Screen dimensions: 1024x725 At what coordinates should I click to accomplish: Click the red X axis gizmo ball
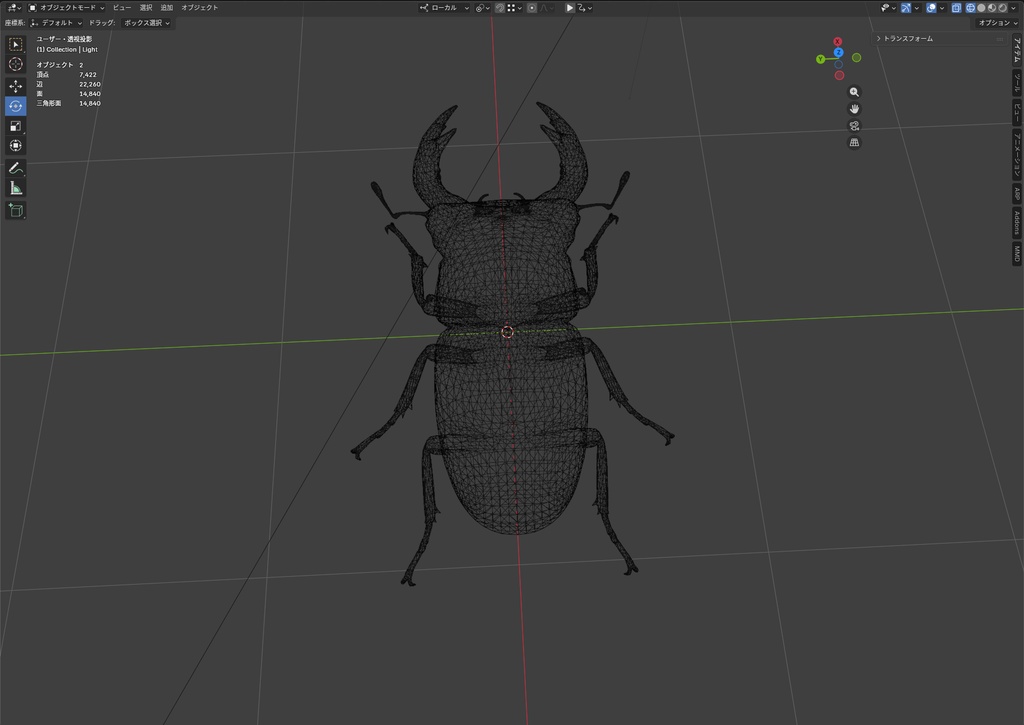click(838, 42)
